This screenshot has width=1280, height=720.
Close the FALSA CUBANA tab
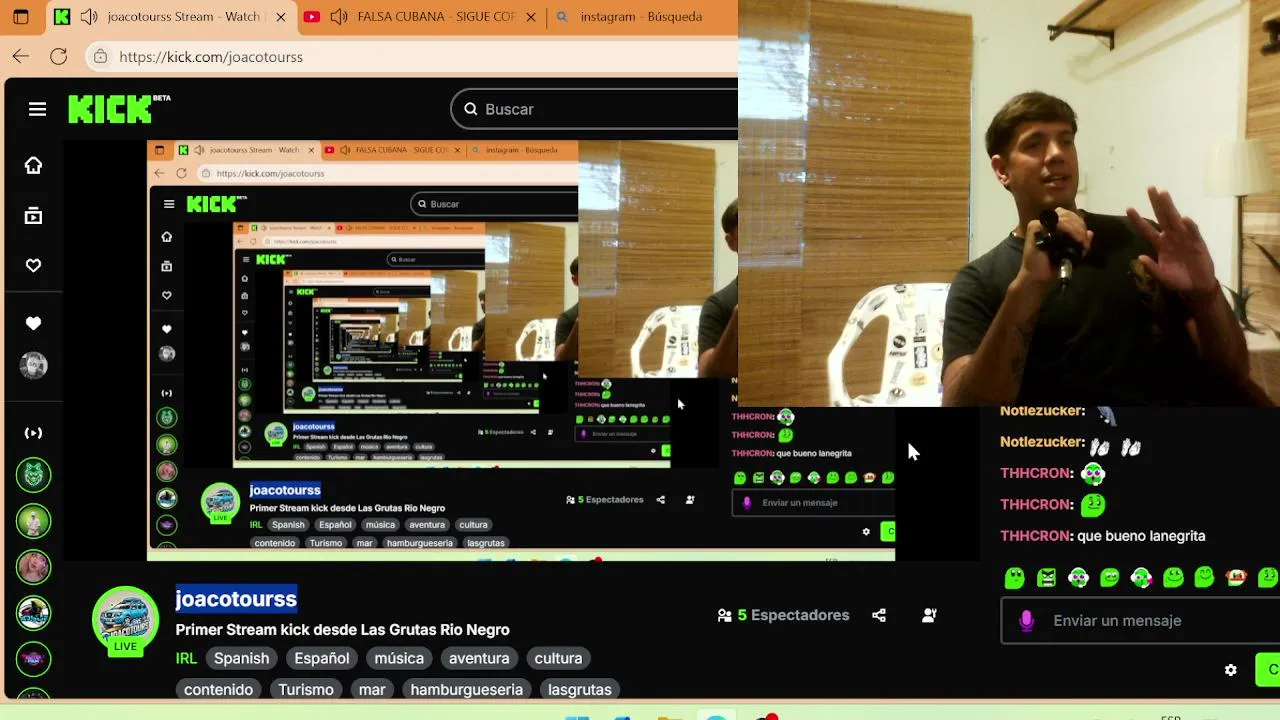coord(531,17)
